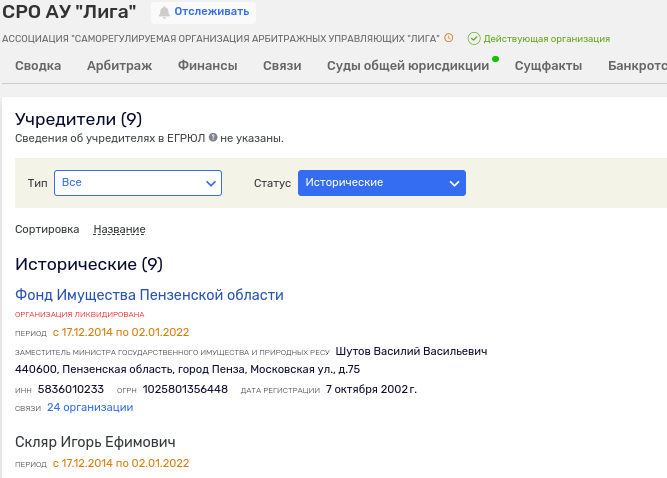Click the question mark icon near ЕГРЮЛ

pyautogui.click(x=213, y=137)
